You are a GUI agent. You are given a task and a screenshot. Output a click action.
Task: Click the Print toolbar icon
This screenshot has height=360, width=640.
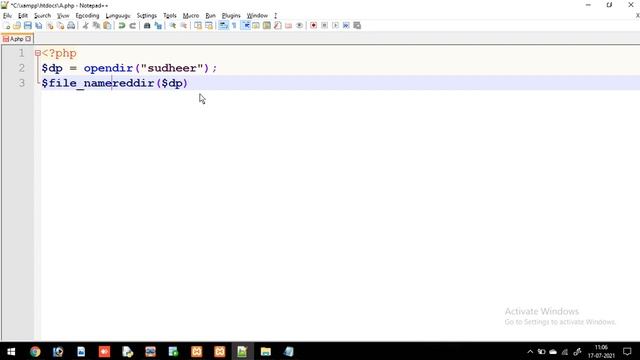click(71, 26)
